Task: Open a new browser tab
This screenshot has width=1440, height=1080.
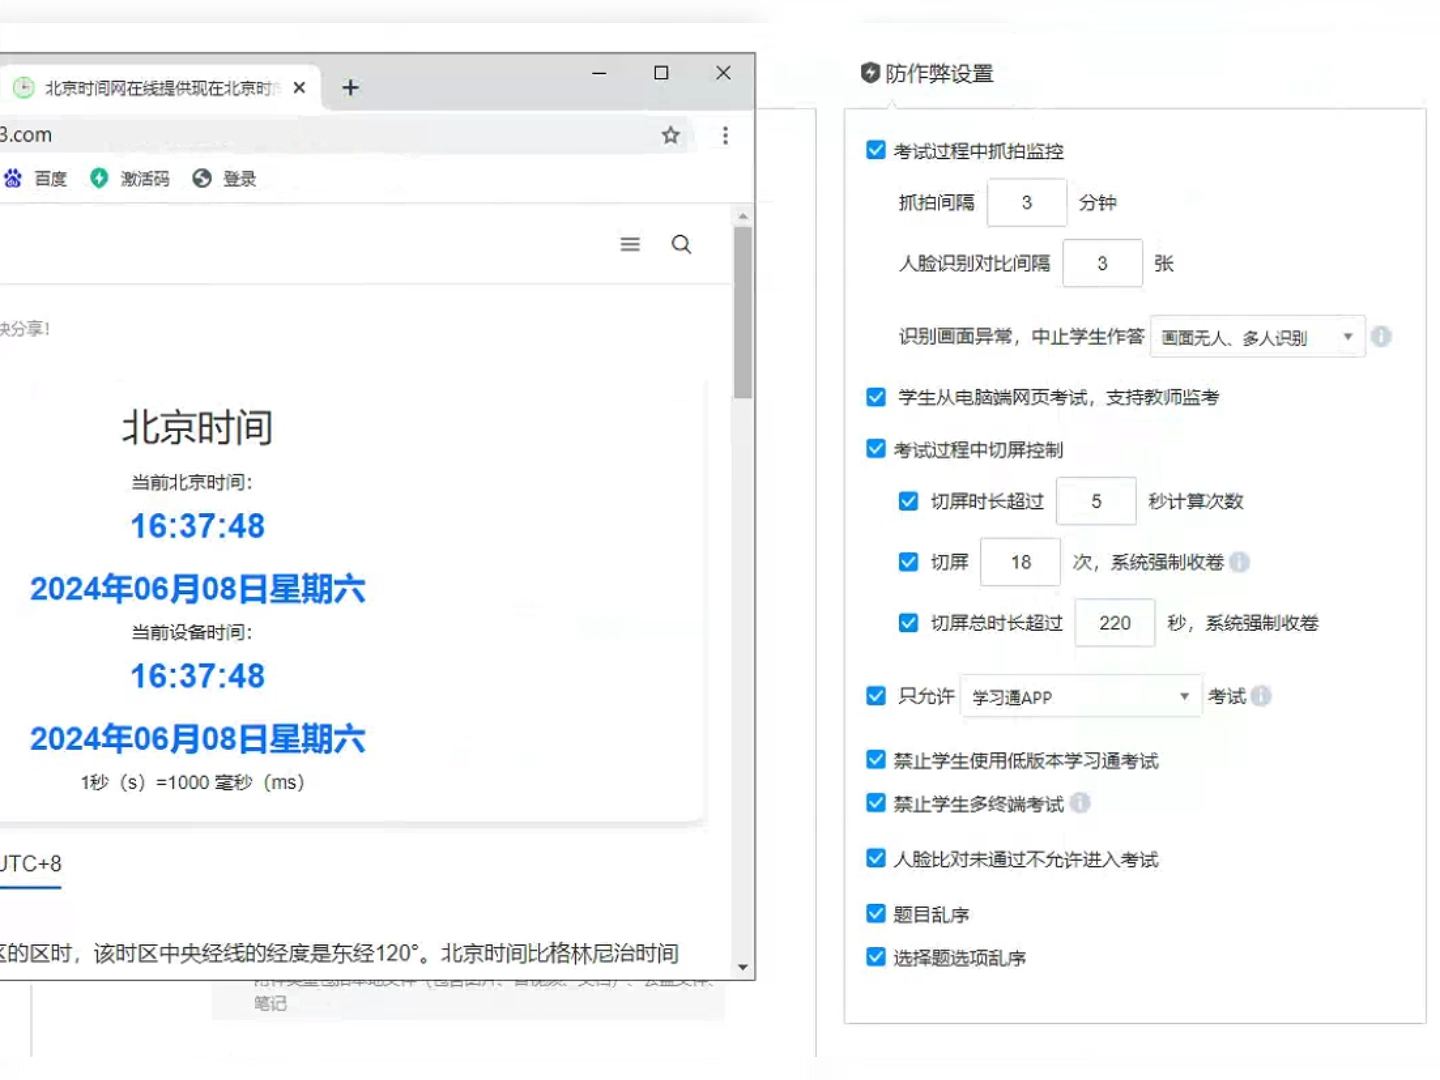Action: point(350,88)
